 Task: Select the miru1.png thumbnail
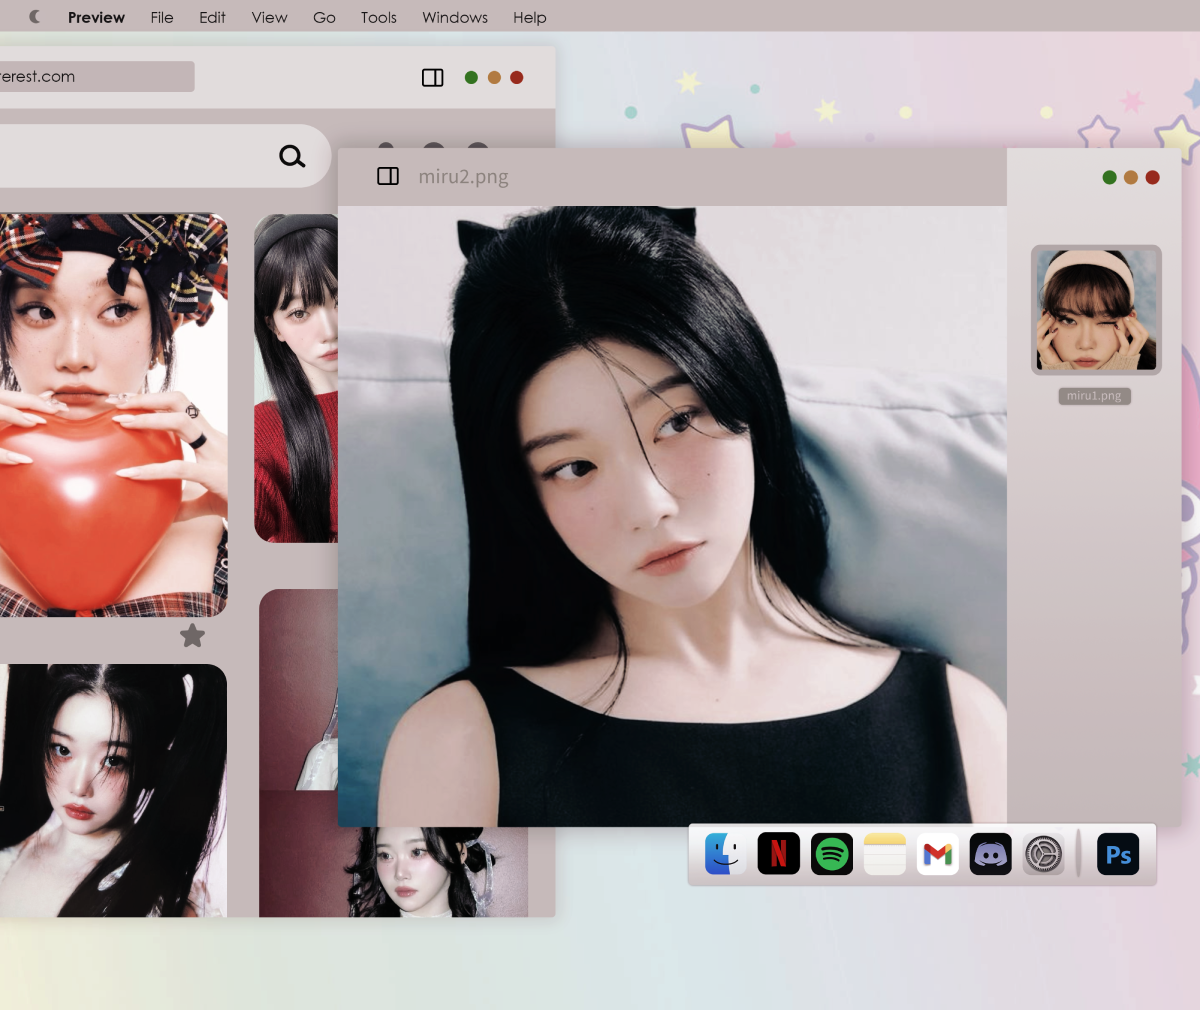coord(1096,310)
